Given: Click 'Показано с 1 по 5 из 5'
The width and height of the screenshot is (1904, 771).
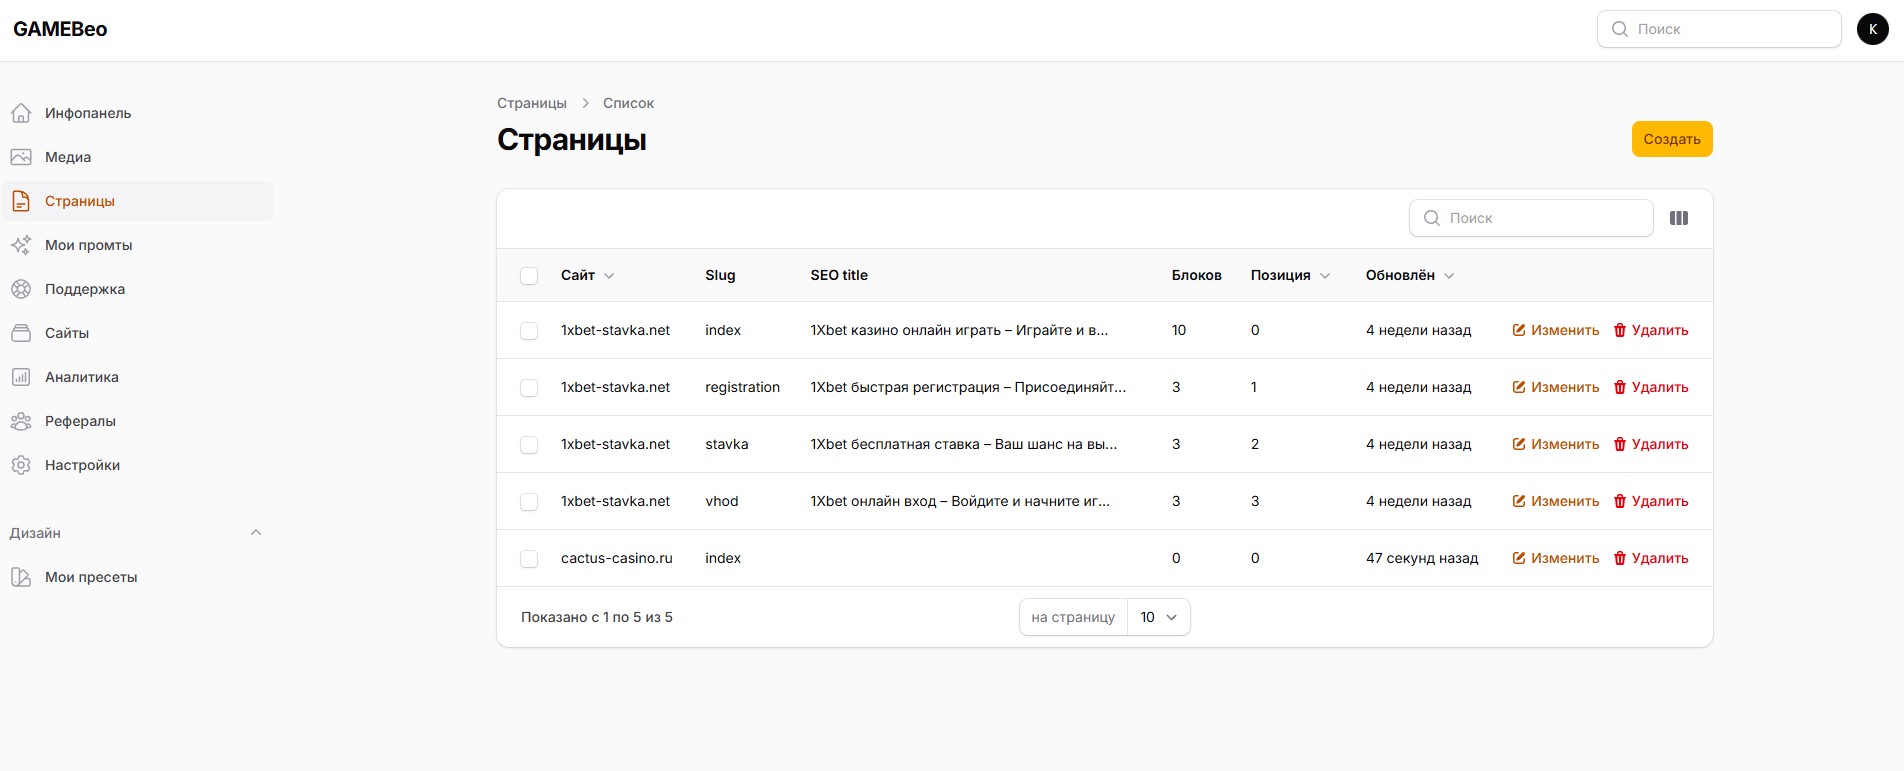Looking at the screenshot, I should (x=597, y=617).
